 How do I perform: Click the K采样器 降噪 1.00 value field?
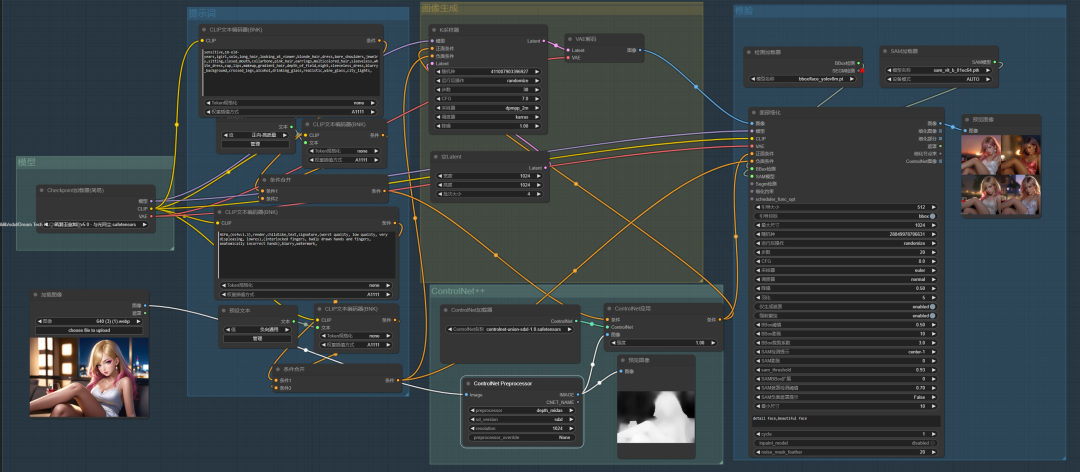coord(488,126)
